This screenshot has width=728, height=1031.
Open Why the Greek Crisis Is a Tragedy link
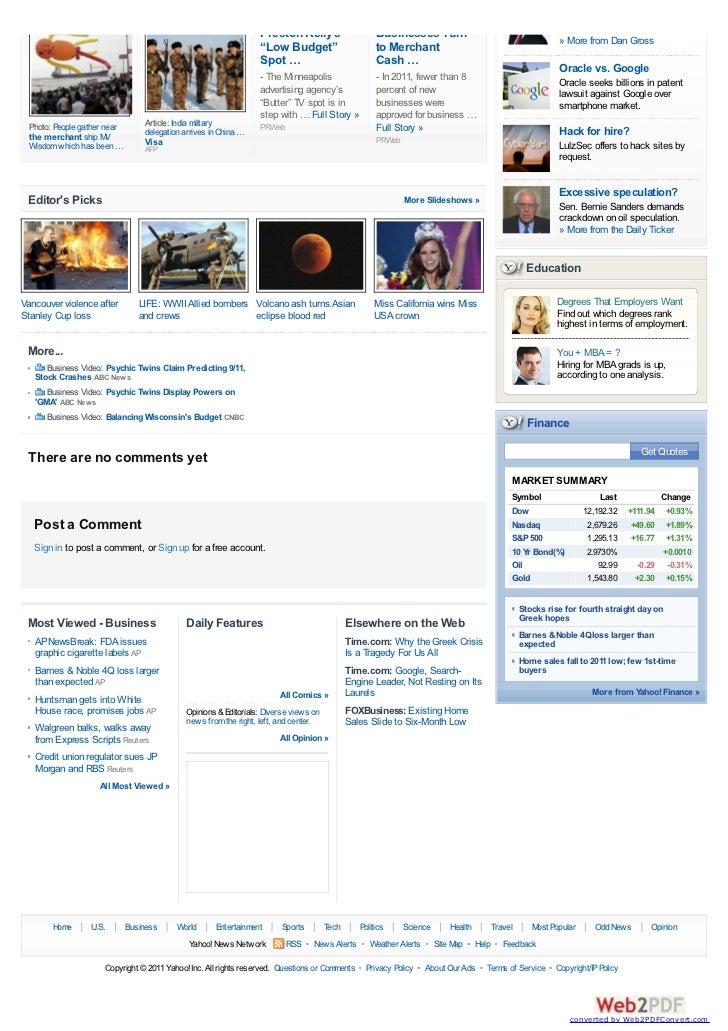click(414, 647)
